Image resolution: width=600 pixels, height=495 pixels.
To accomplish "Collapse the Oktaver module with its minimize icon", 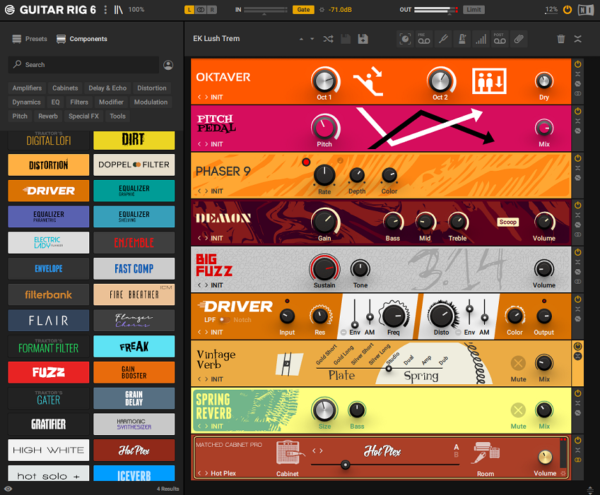I will 578,74.
